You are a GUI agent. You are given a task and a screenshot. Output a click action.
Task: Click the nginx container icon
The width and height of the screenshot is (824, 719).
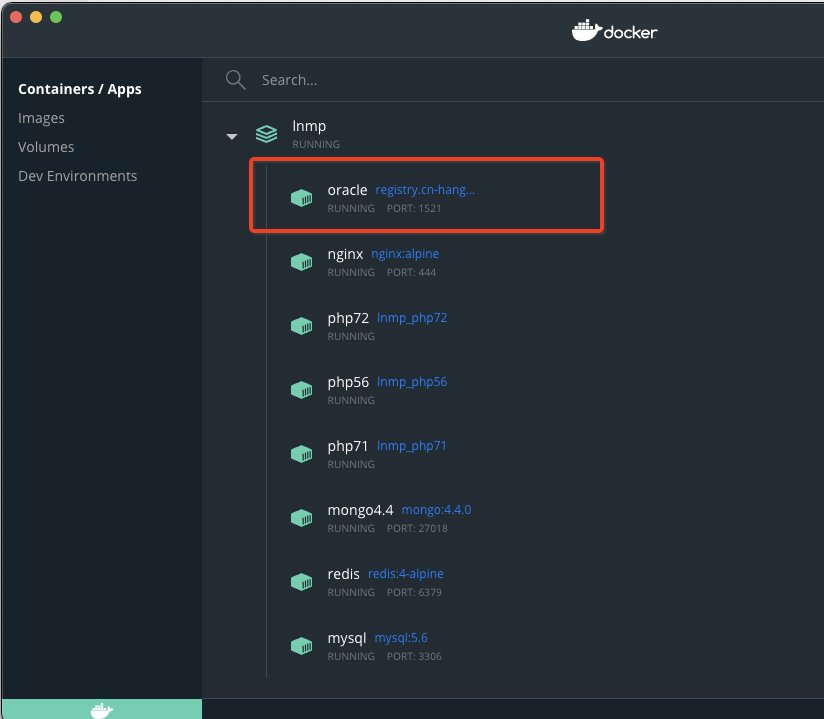click(301, 262)
